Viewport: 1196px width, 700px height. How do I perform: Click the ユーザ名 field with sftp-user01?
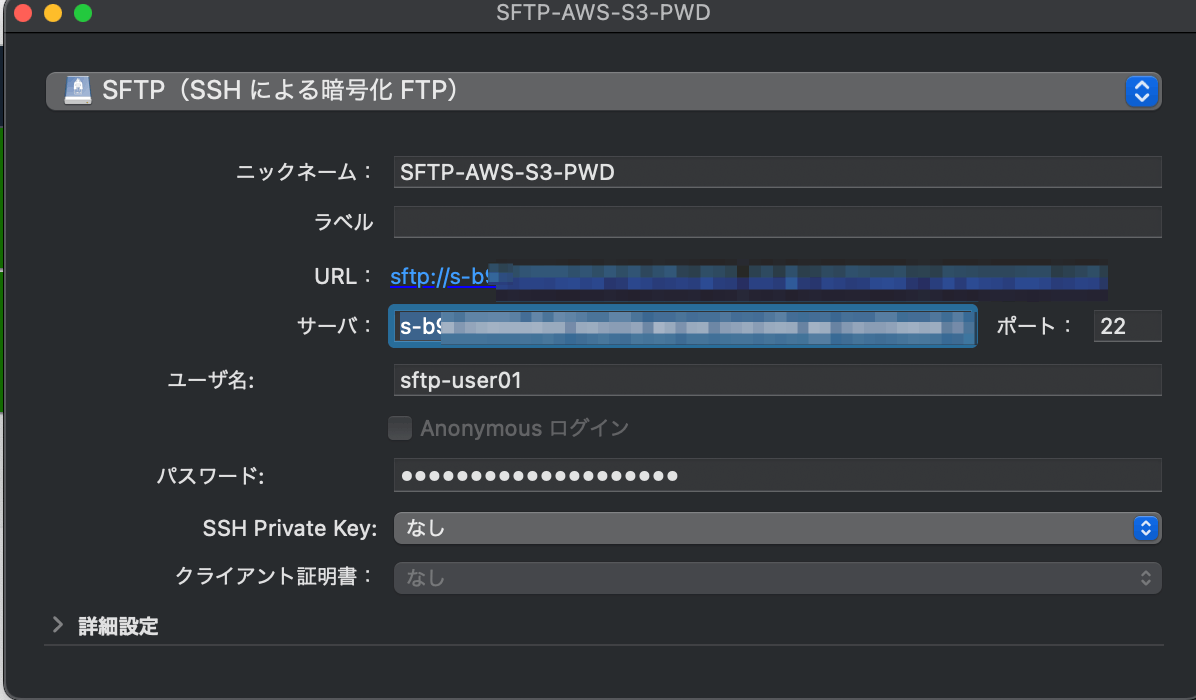coord(776,380)
